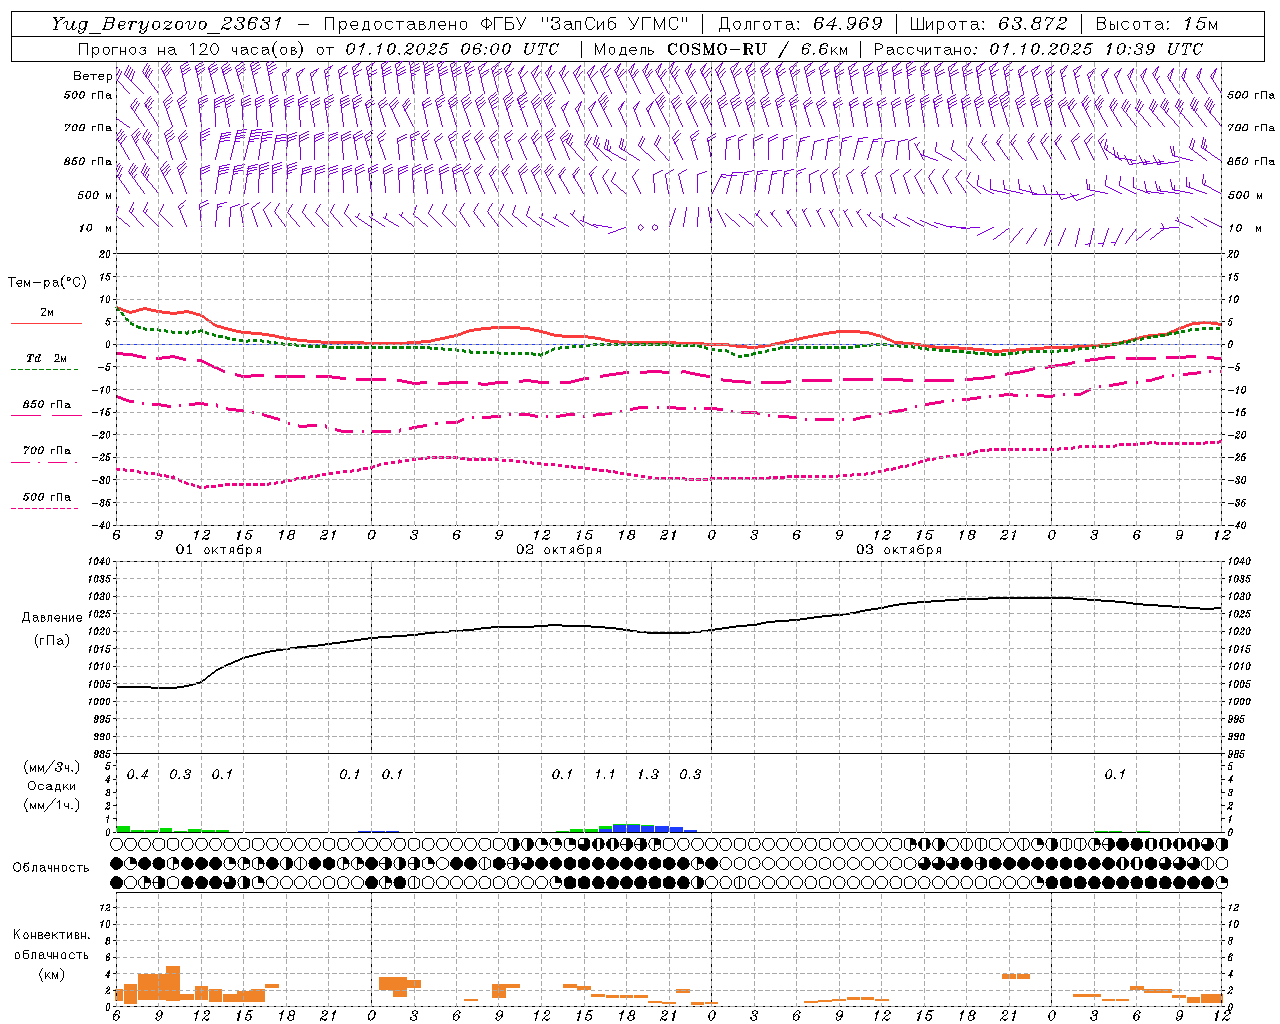Click the Давление panel label

51,618
